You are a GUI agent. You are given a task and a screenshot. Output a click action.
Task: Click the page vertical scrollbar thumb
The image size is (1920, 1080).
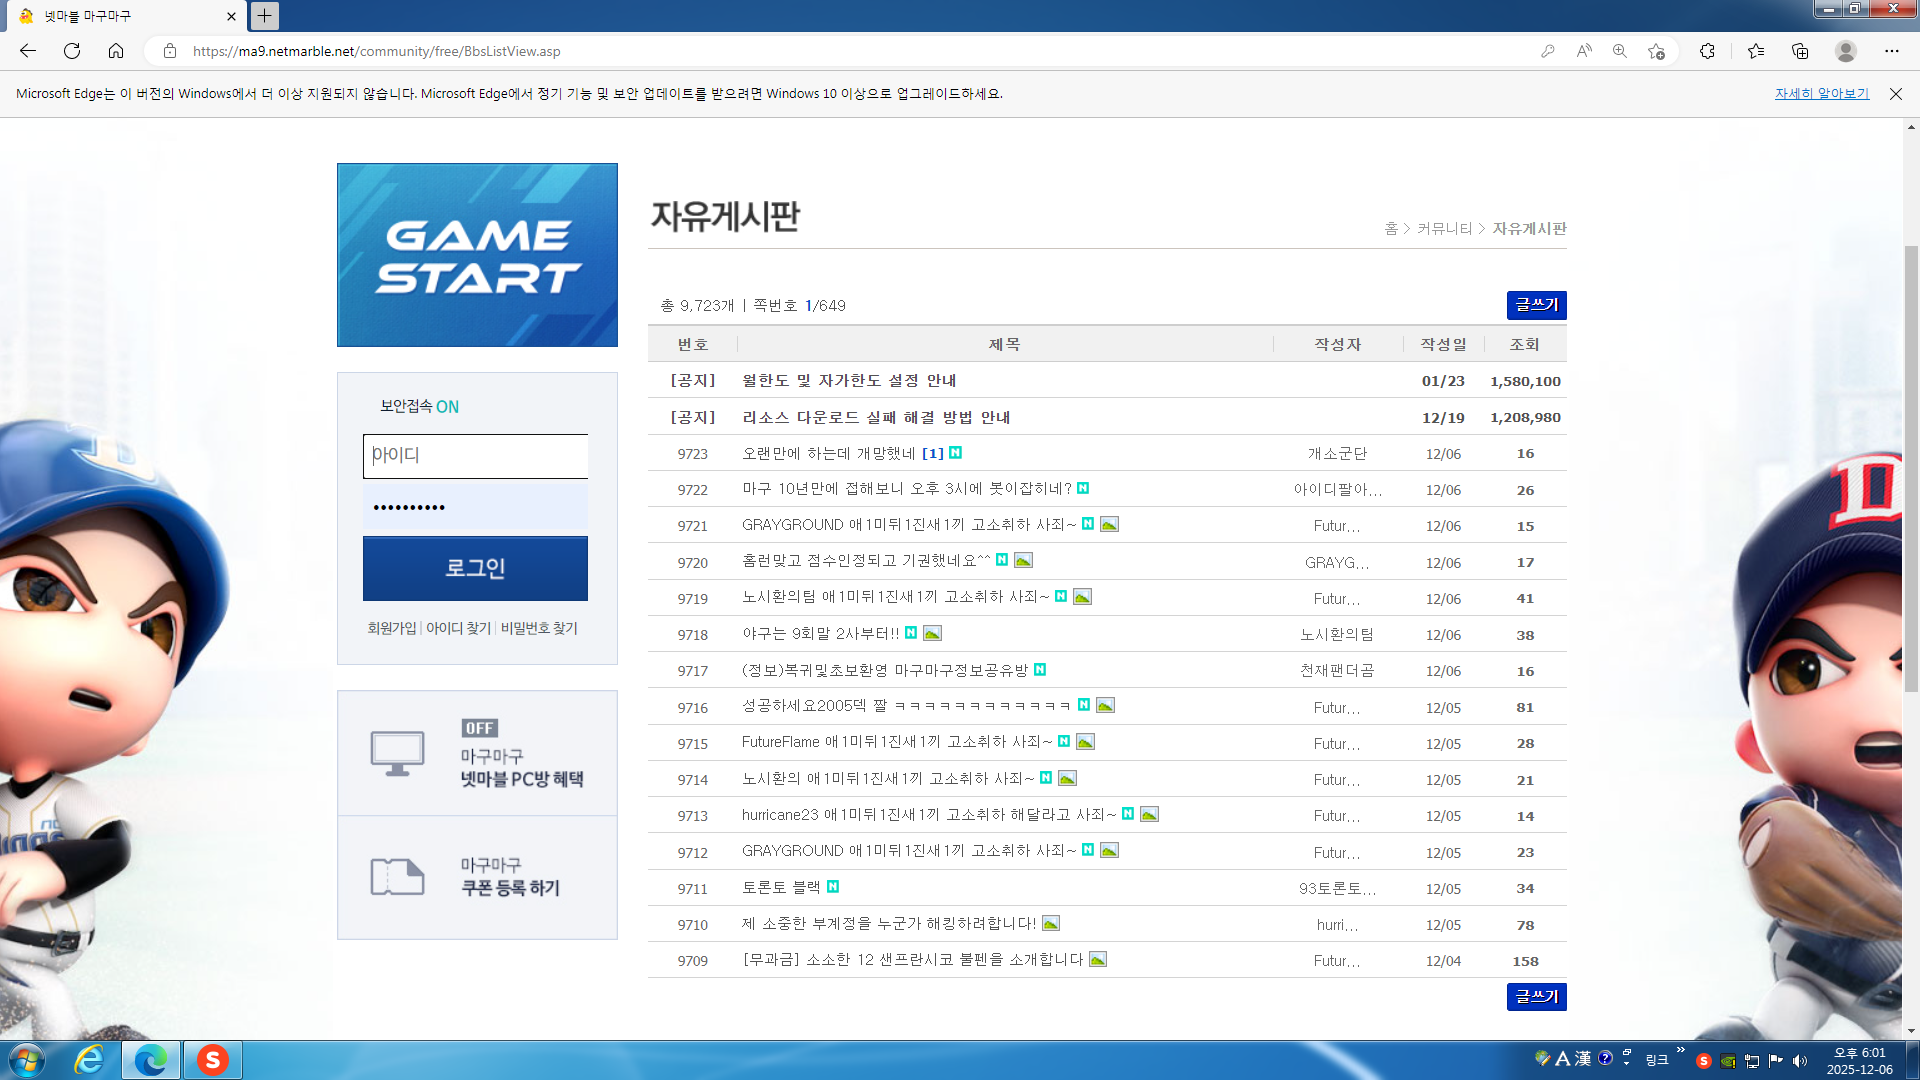[x=1911, y=467]
